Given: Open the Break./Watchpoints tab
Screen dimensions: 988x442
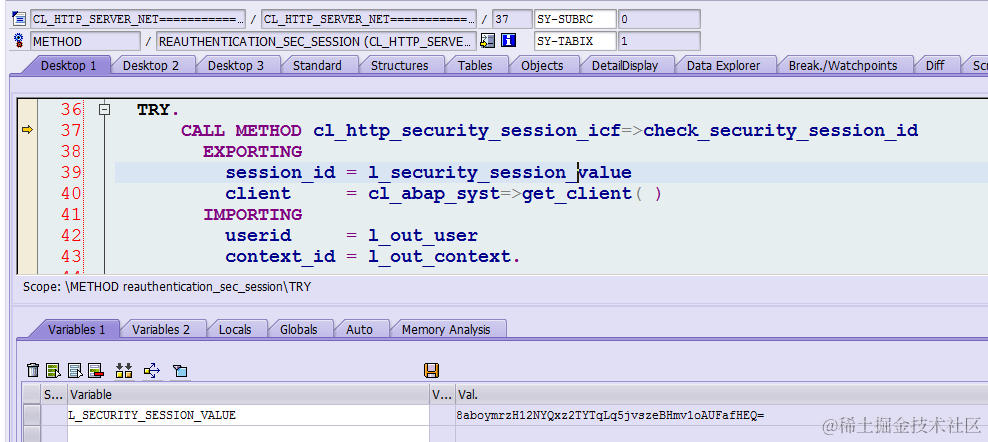Looking at the screenshot, I should (x=842, y=66).
